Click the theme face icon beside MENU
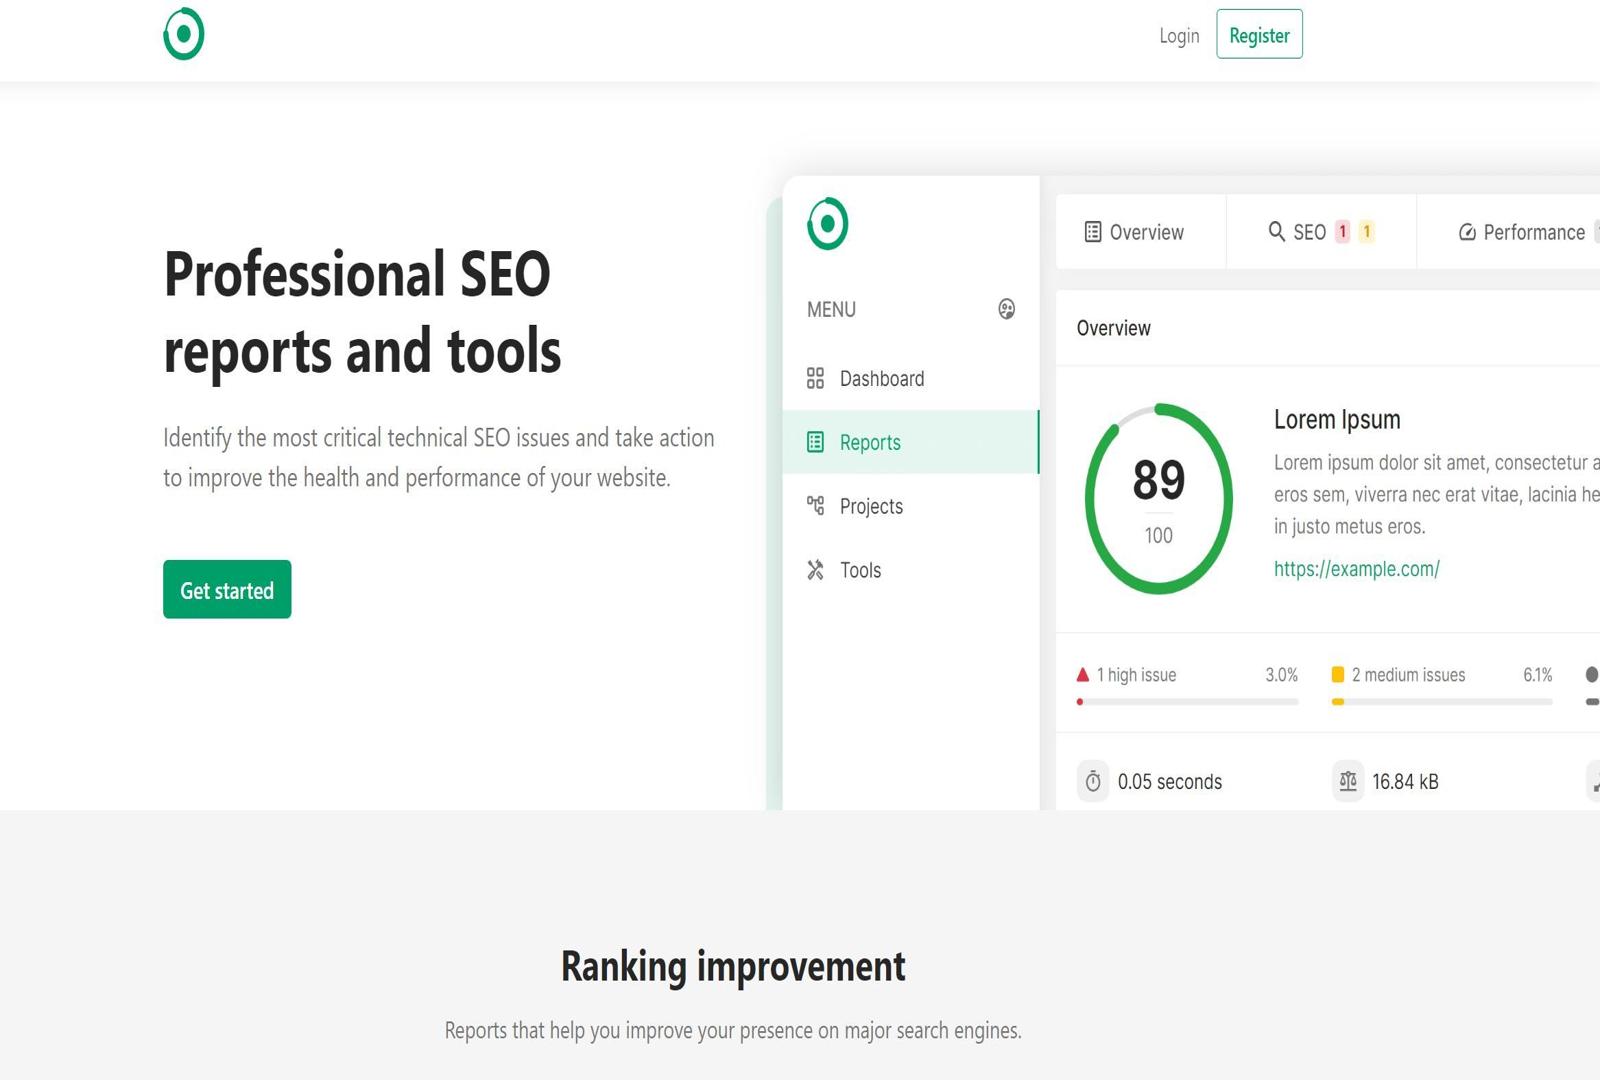 1006,310
